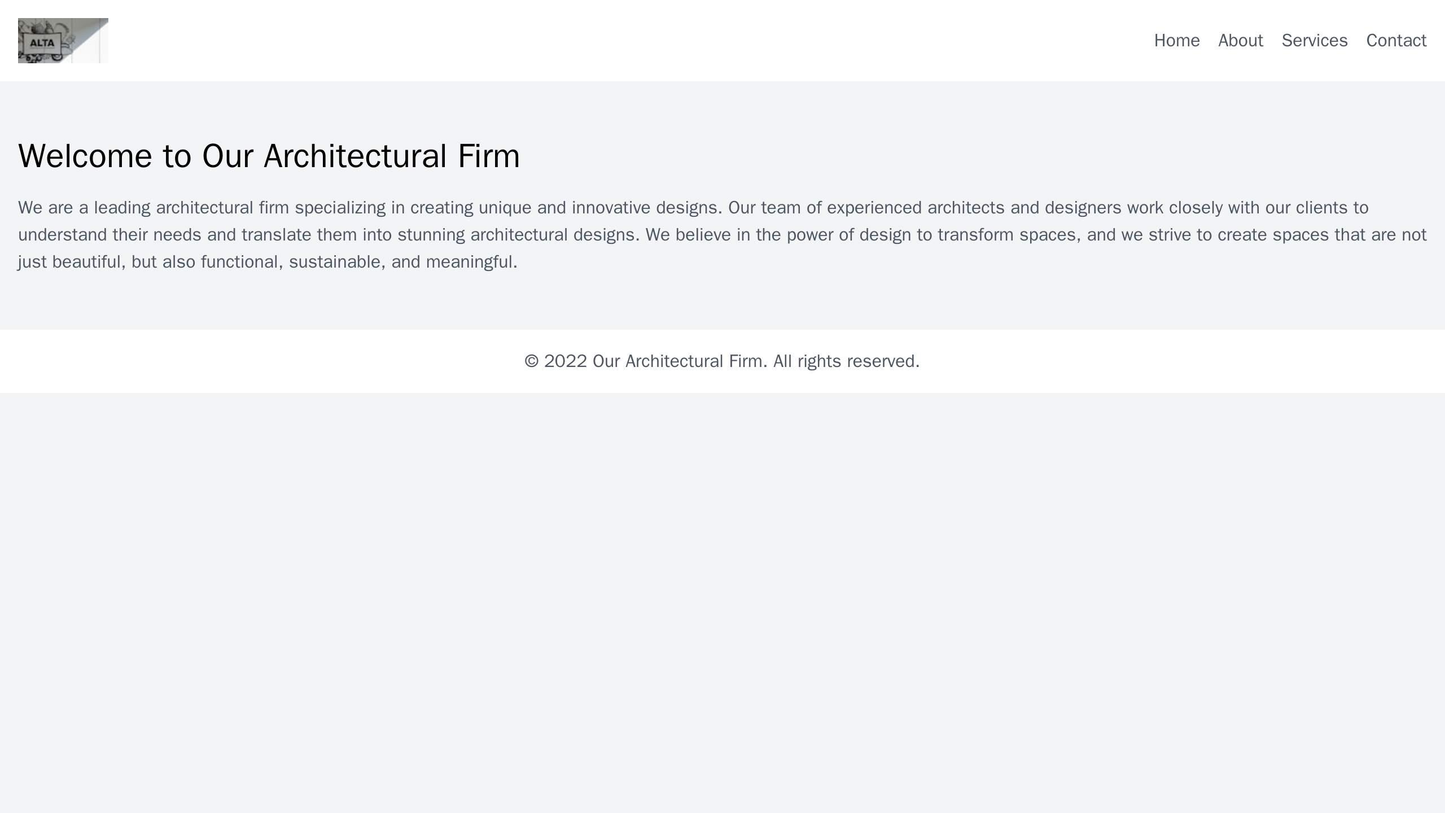Select the Home navigation link

pyautogui.click(x=1178, y=40)
